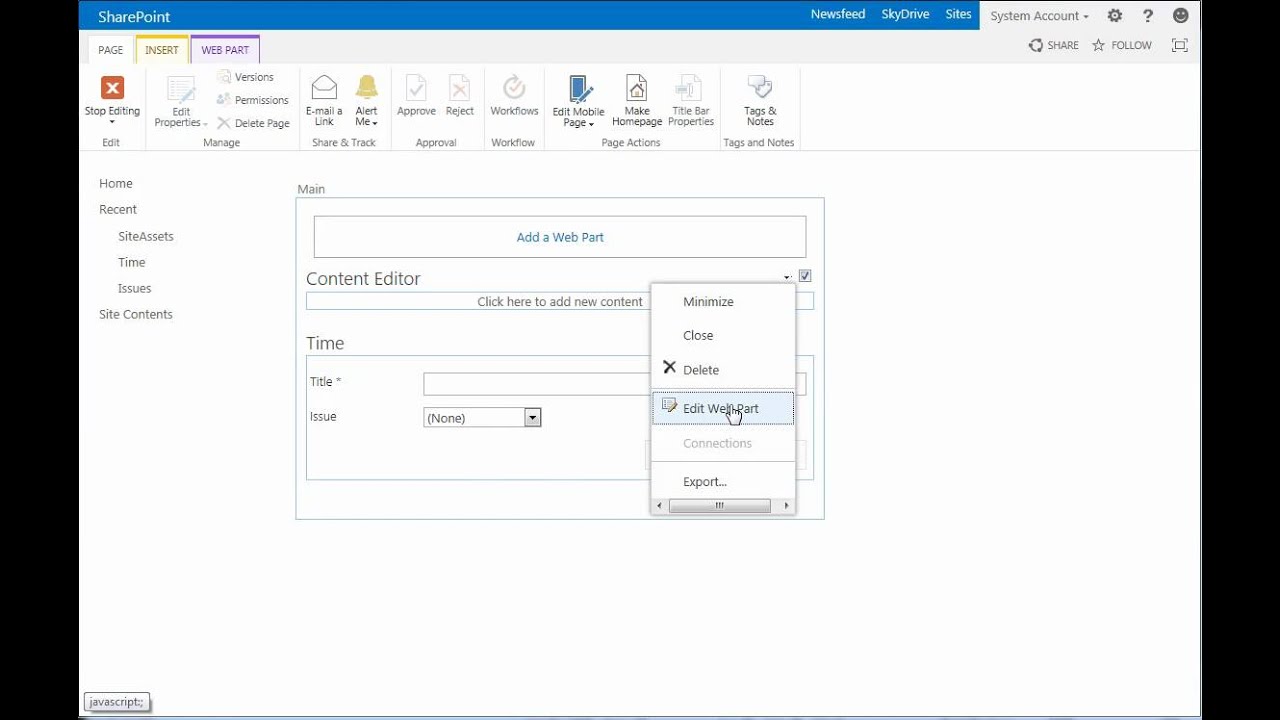Click the Time web part title
1280x720 pixels.
click(325, 343)
